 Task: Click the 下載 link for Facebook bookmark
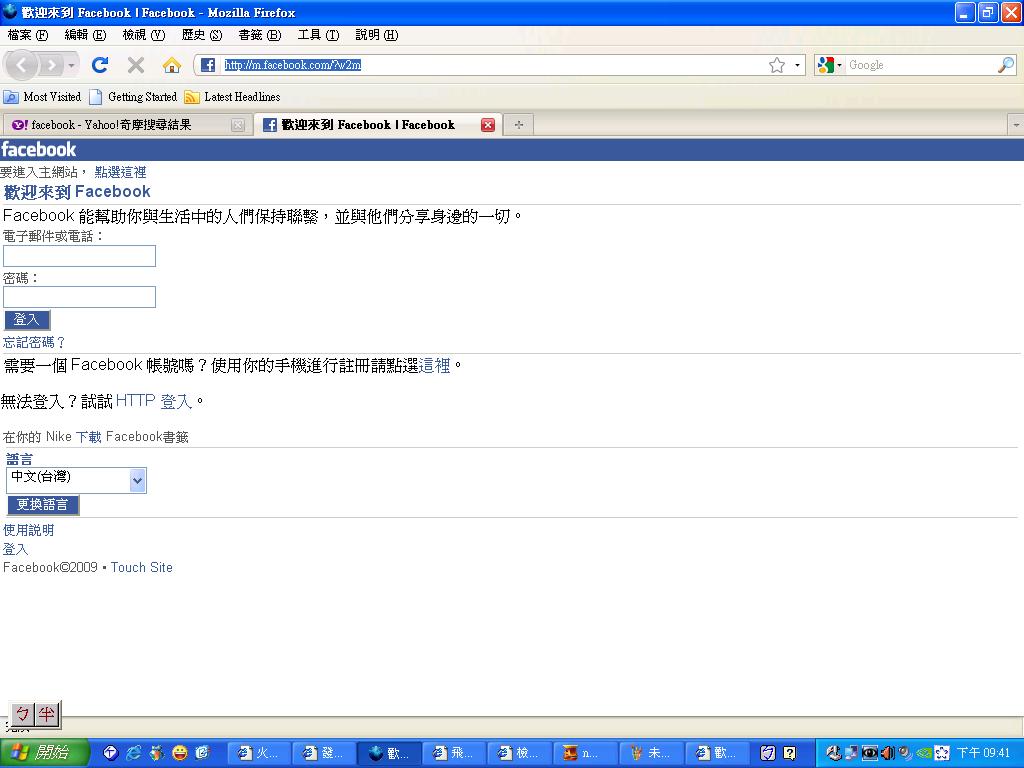click(88, 437)
